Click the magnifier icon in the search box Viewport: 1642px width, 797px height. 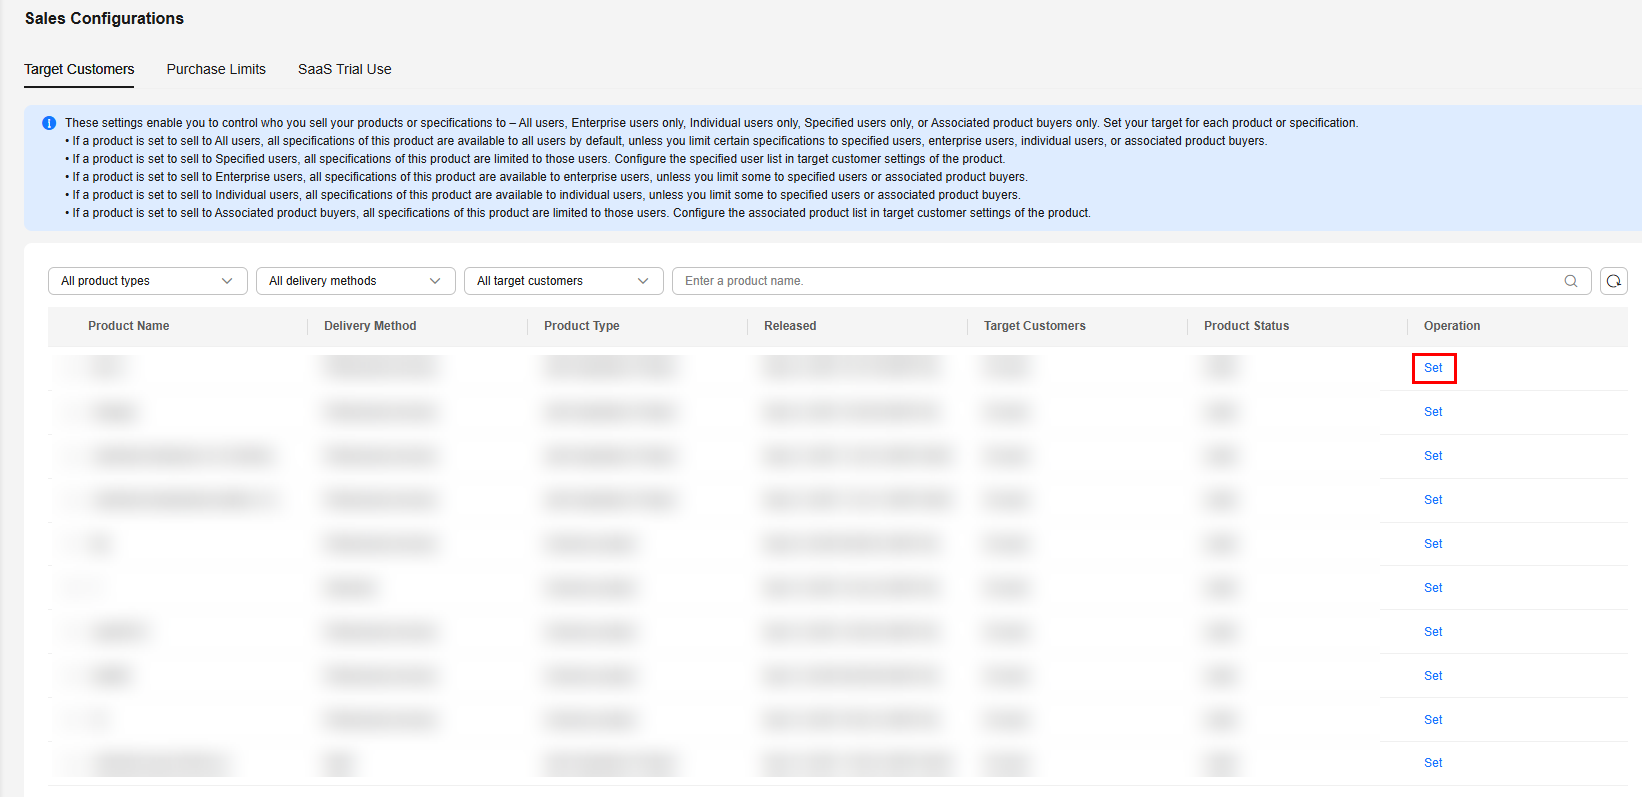(1571, 281)
